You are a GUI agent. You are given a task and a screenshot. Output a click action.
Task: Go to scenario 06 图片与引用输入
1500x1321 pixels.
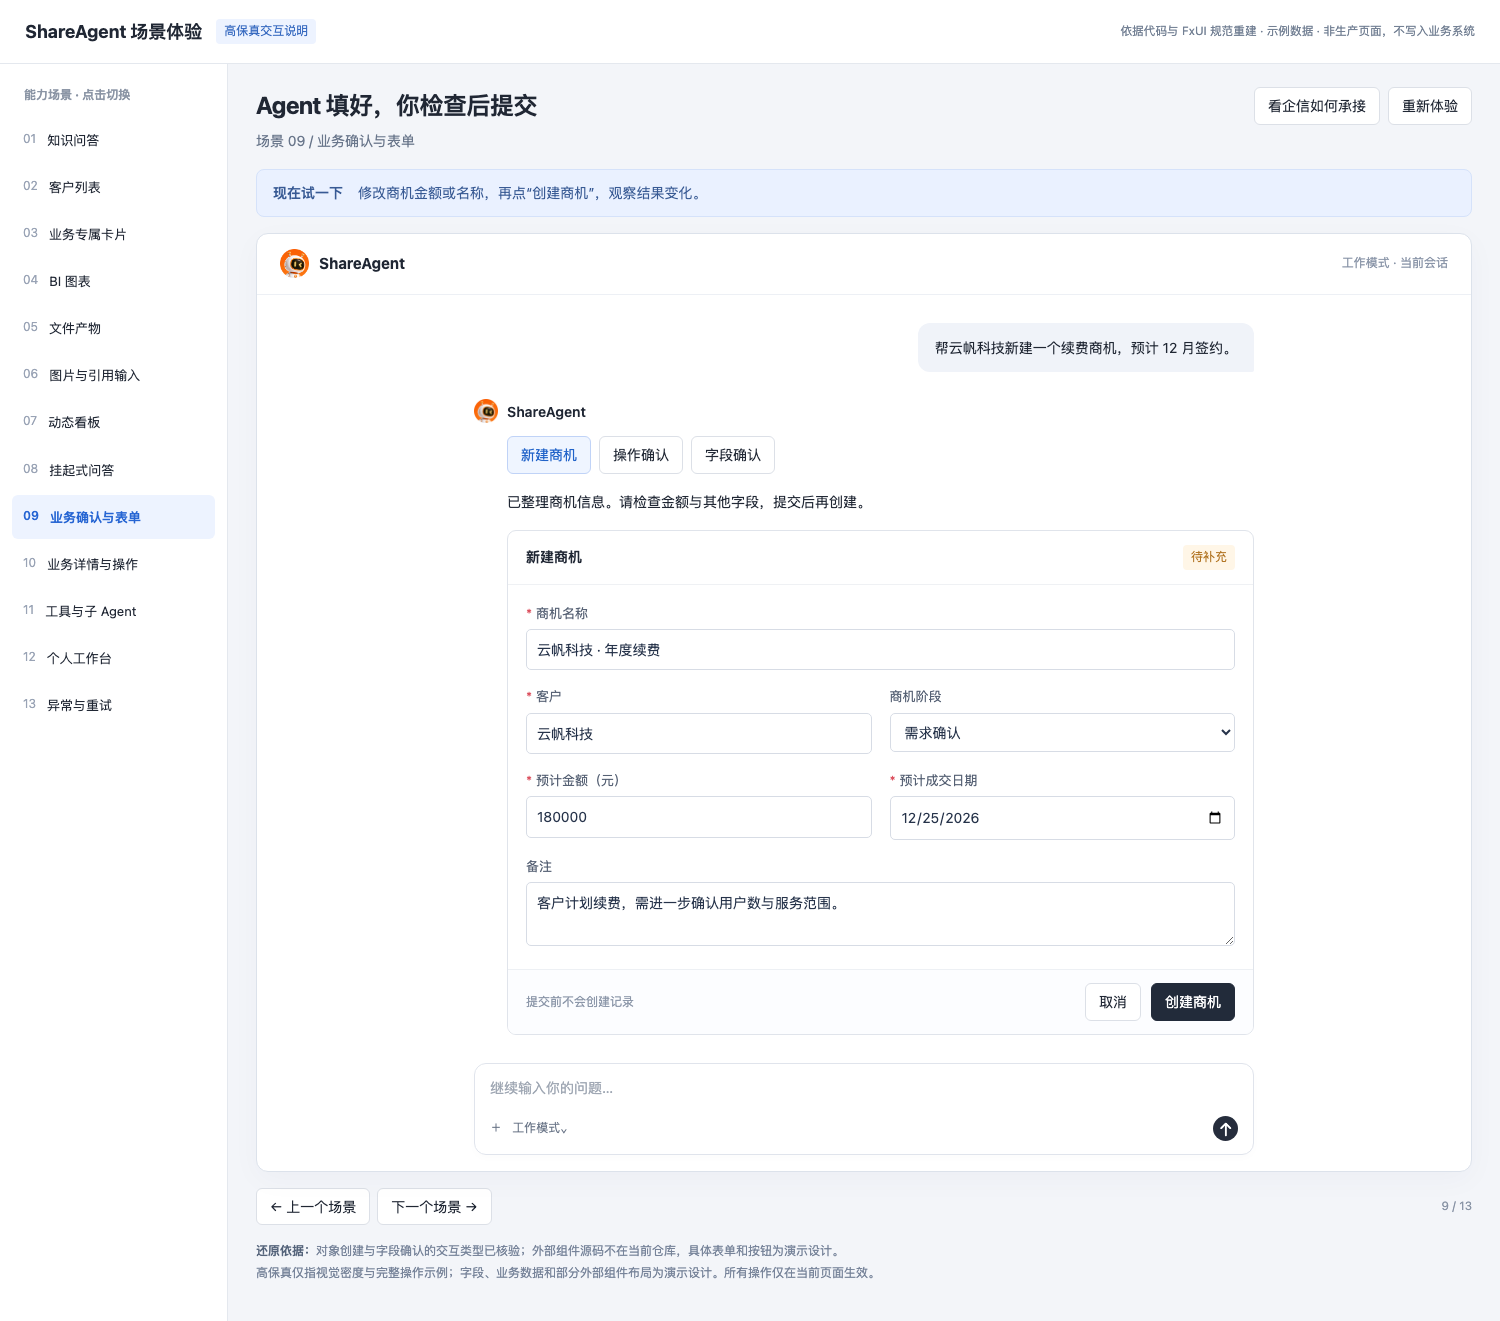(x=113, y=375)
